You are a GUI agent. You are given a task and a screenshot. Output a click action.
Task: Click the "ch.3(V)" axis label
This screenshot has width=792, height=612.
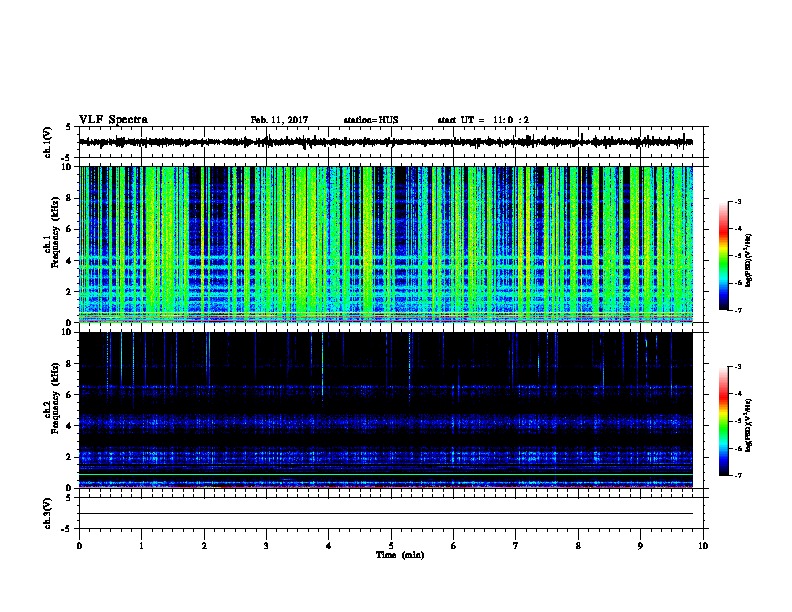coord(48,513)
